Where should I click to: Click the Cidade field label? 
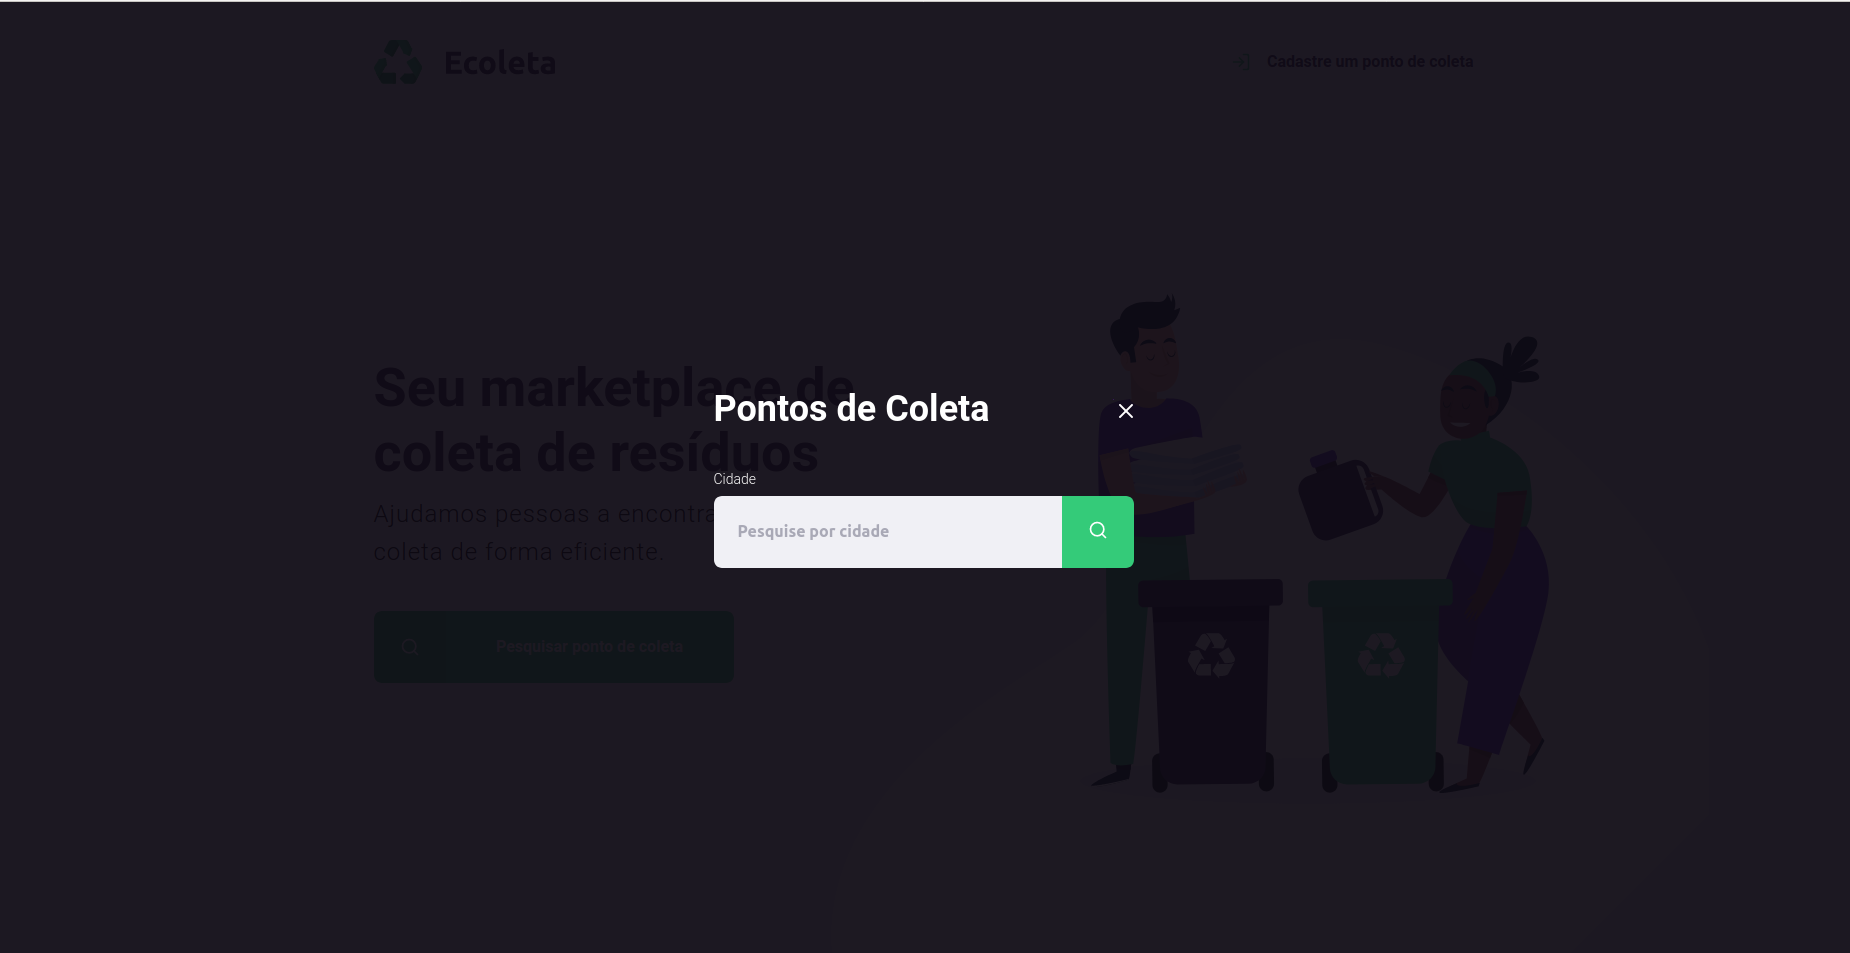tap(734, 479)
